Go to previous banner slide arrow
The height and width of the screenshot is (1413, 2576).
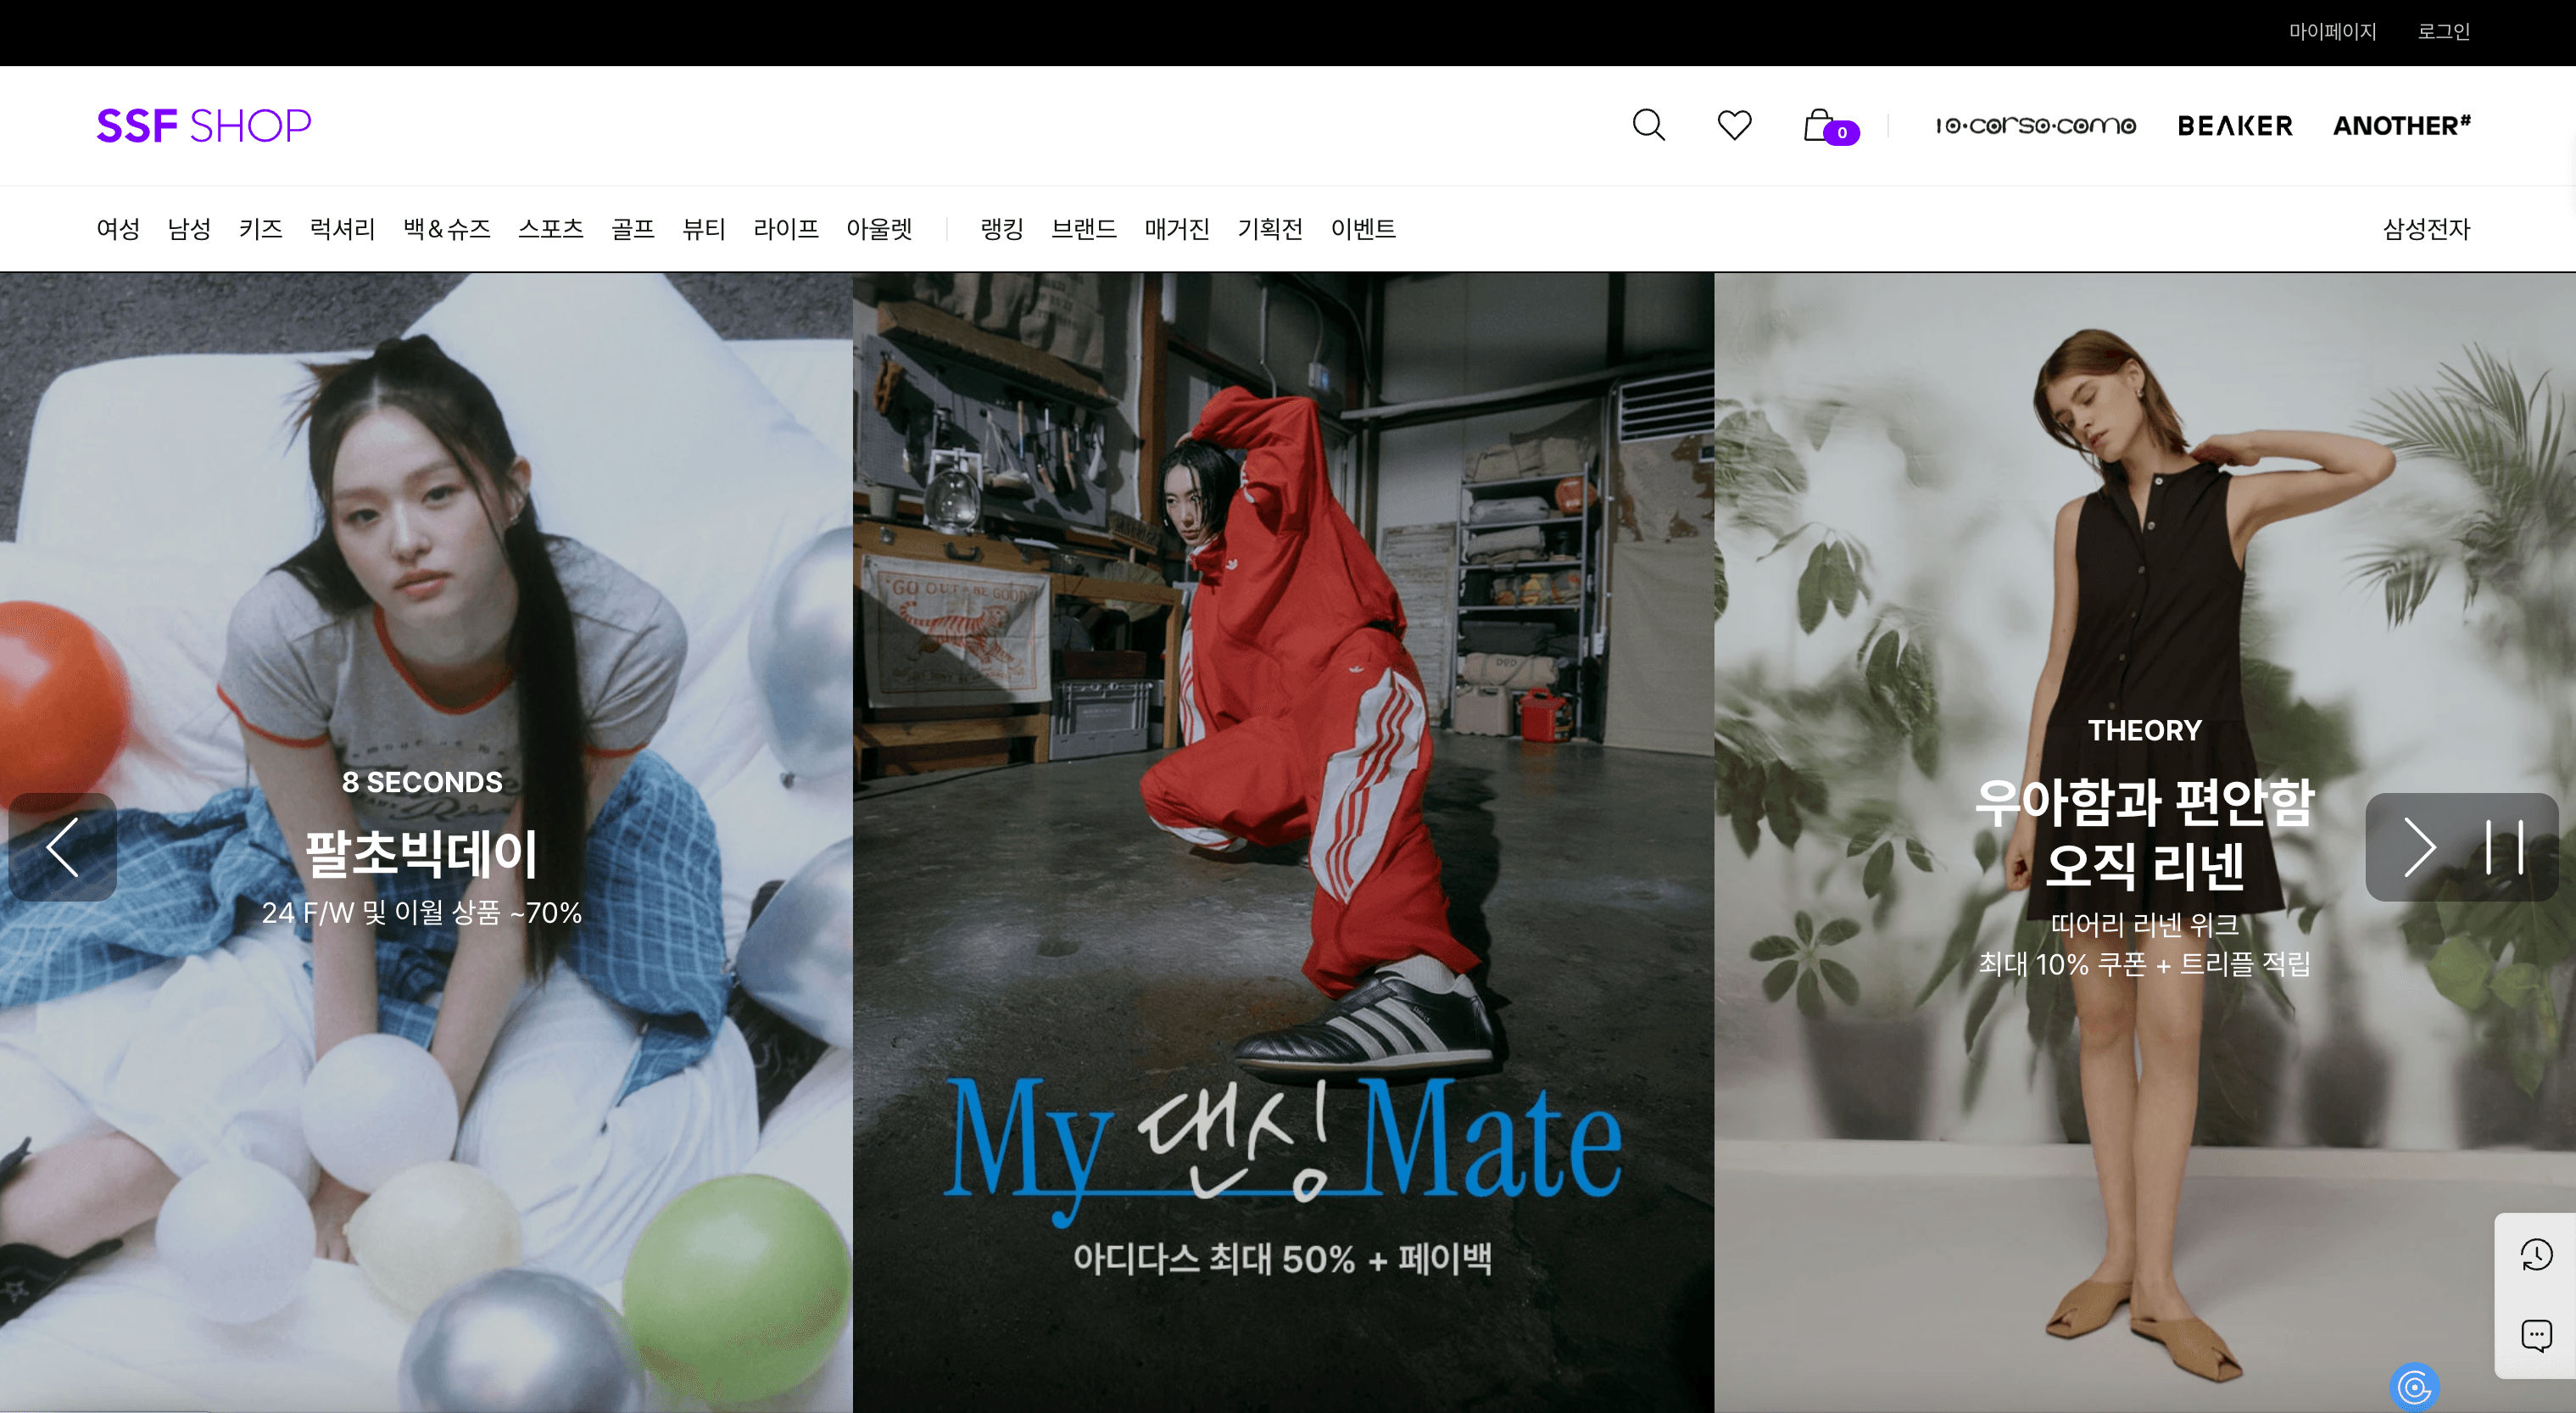[63, 847]
